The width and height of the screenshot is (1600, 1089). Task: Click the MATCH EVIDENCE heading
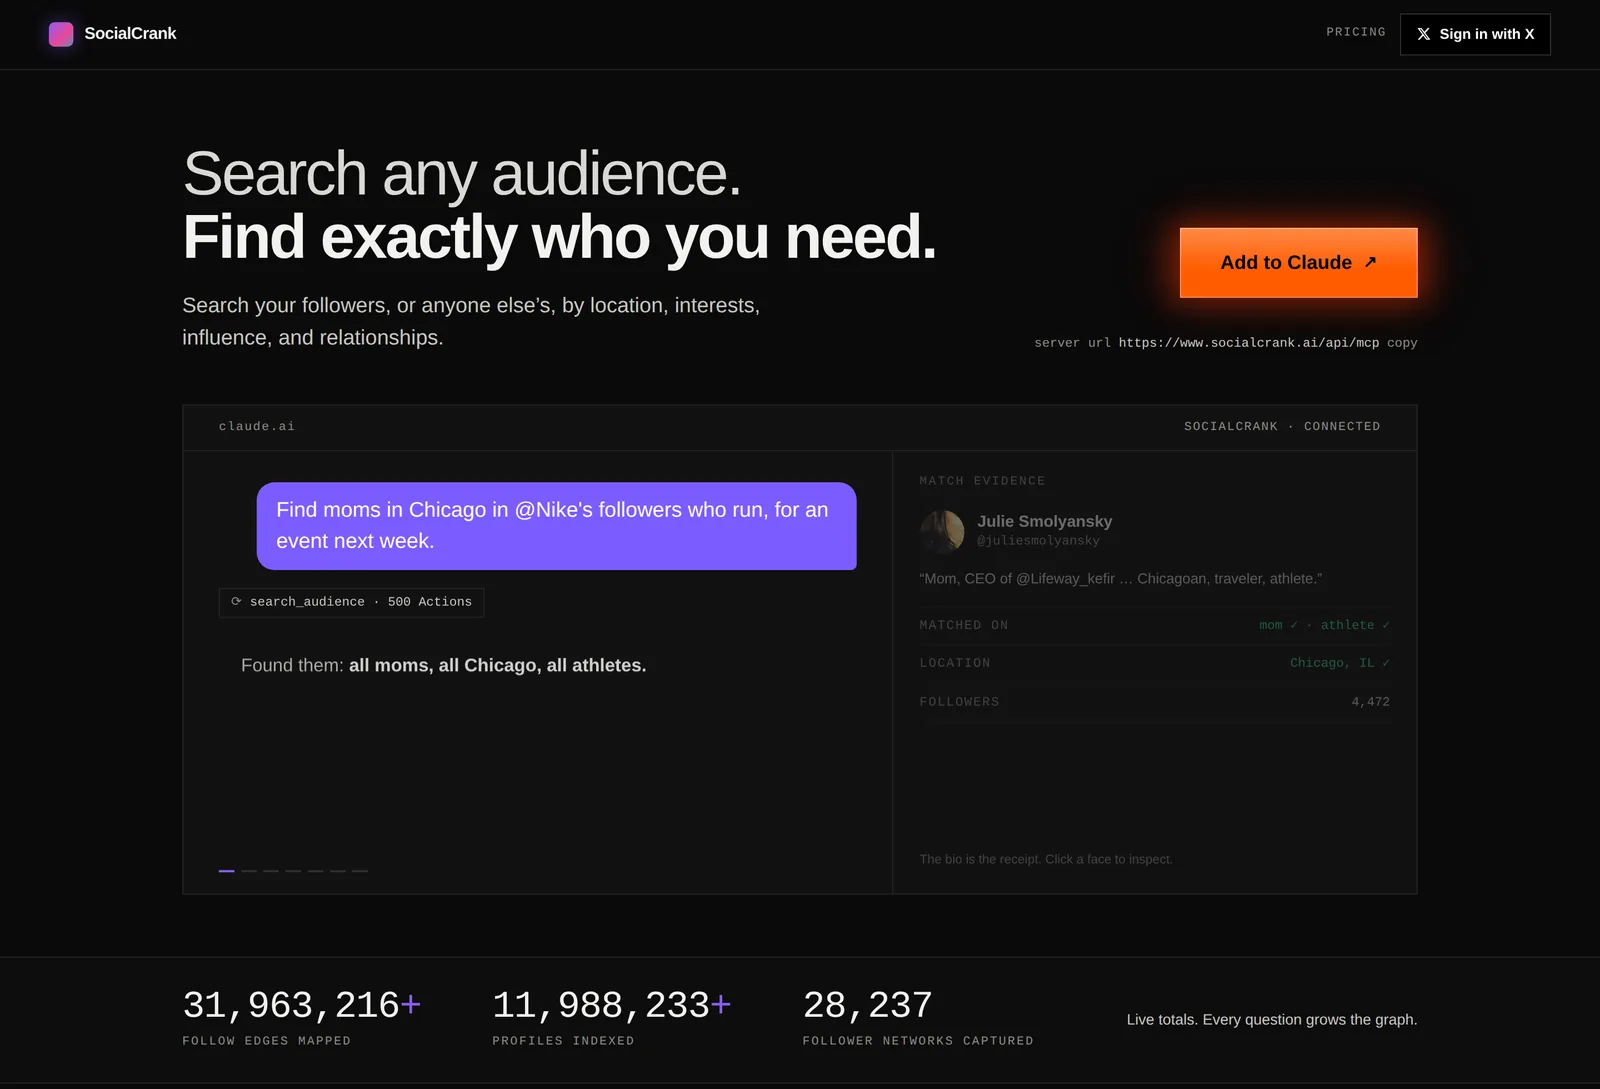point(982,481)
